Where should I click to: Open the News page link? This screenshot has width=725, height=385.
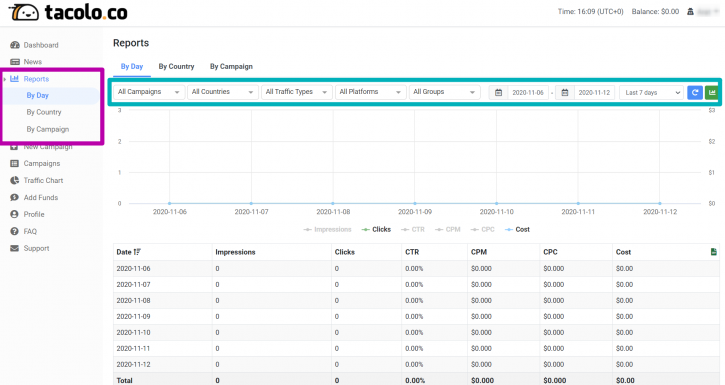point(33,61)
